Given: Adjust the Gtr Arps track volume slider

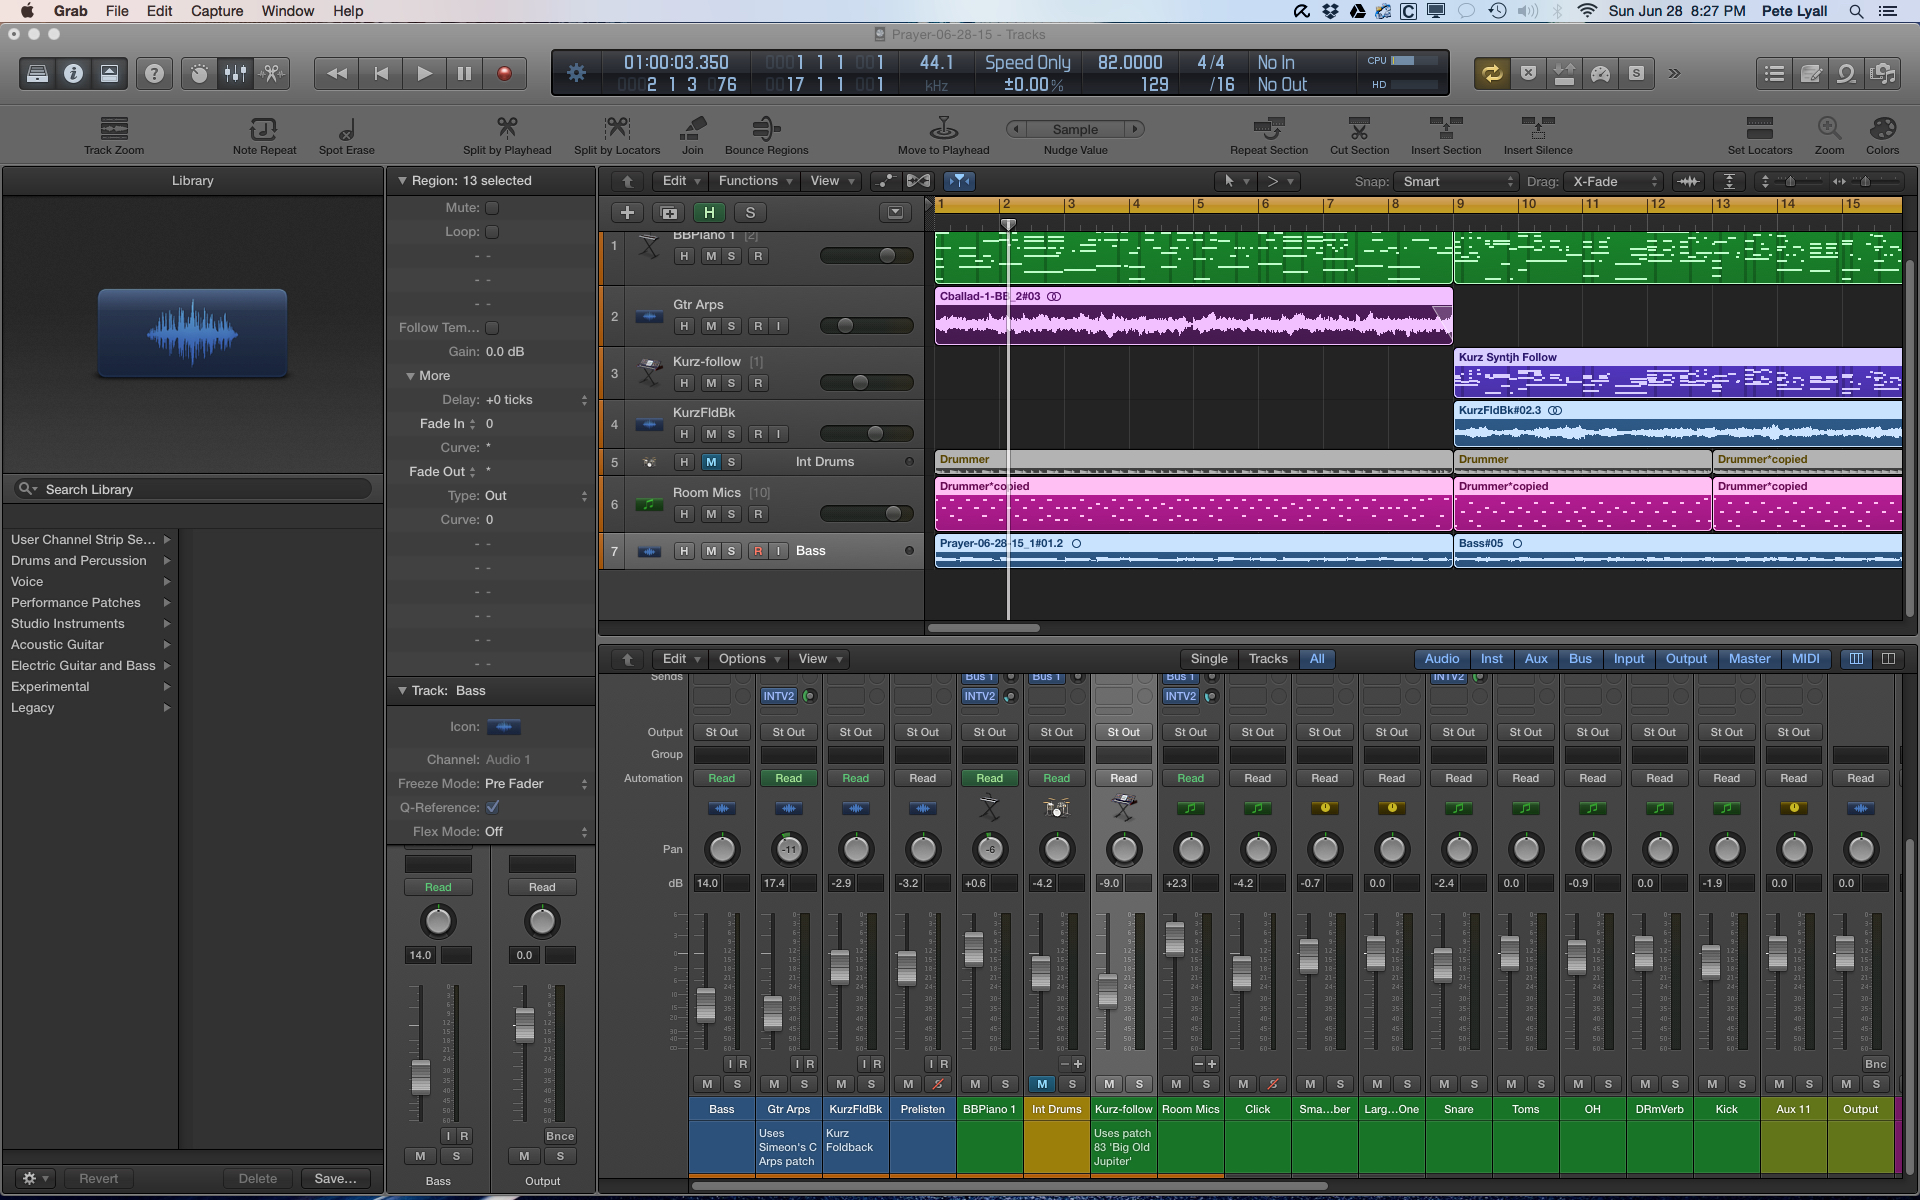Looking at the screenshot, I should click(846, 325).
